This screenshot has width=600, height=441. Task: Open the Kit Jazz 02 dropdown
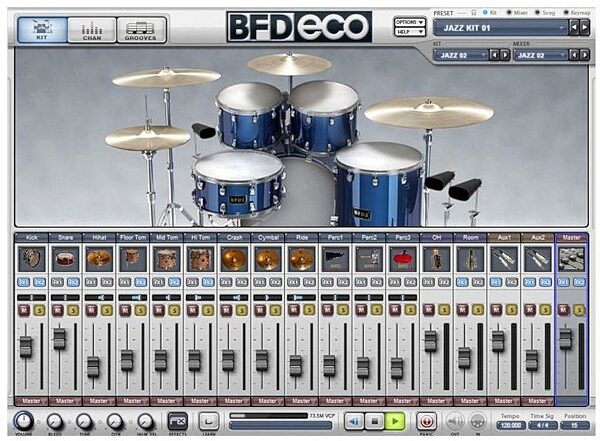coord(461,55)
